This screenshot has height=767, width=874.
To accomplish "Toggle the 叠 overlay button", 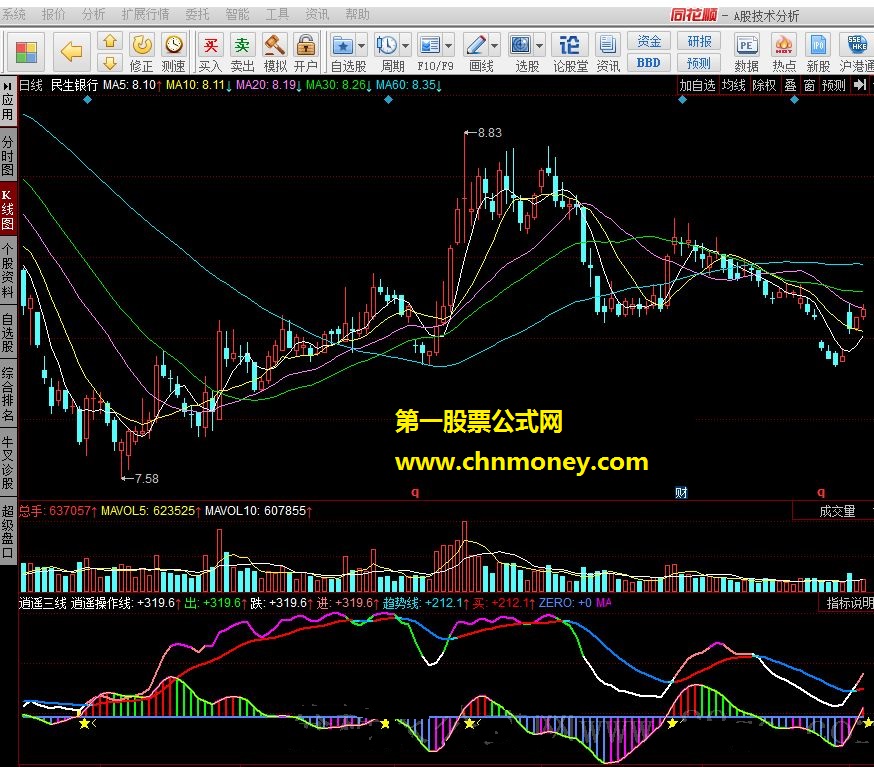I will pos(790,85).
